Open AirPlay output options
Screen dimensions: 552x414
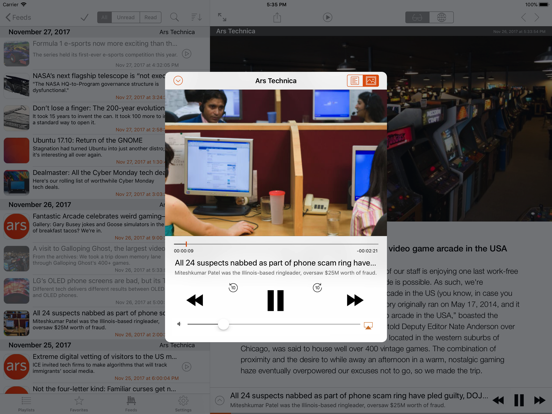point(368,326)
